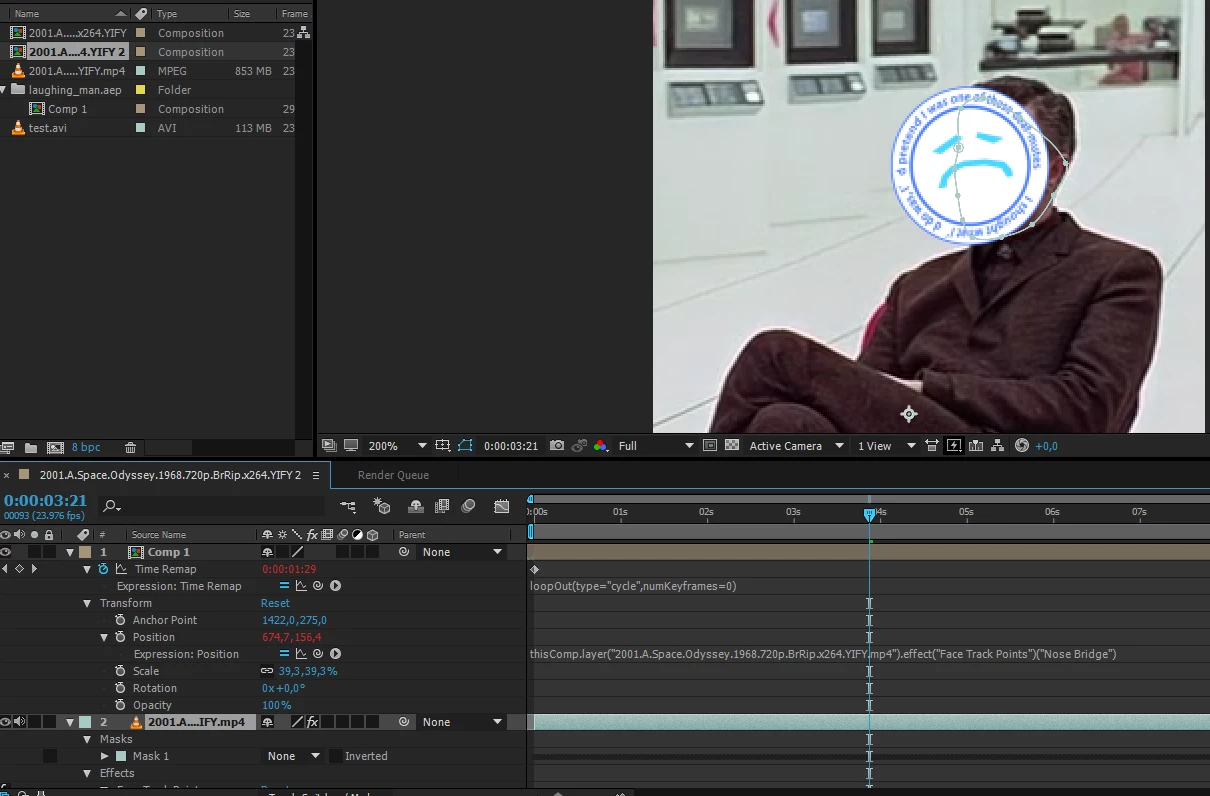Toggle the transparency grid in viewer
Screen dimensions: 1210x796
[732, 446]
